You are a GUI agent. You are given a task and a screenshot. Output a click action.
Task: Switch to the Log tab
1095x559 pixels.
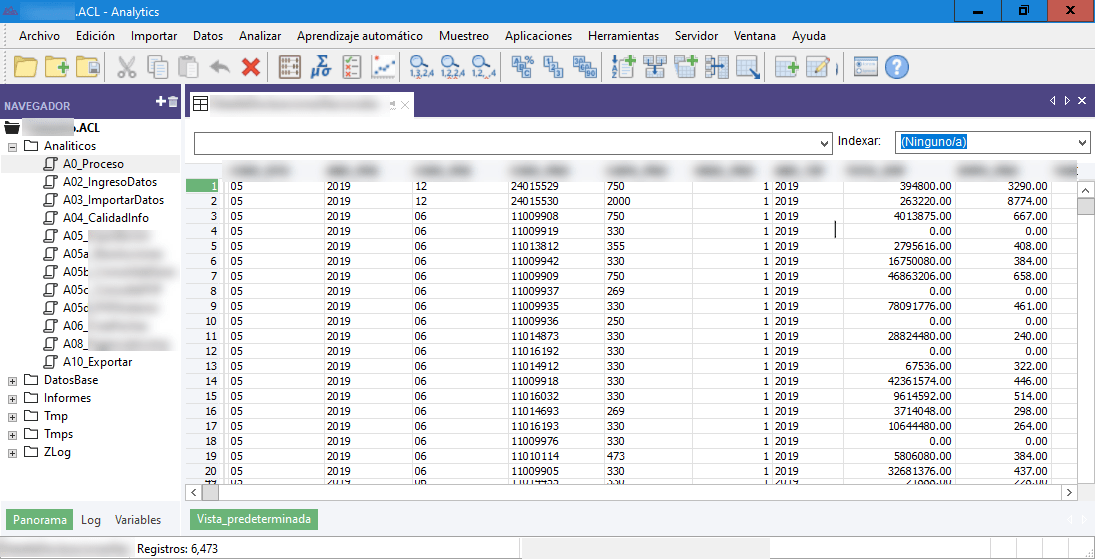[x=91, y=520]
